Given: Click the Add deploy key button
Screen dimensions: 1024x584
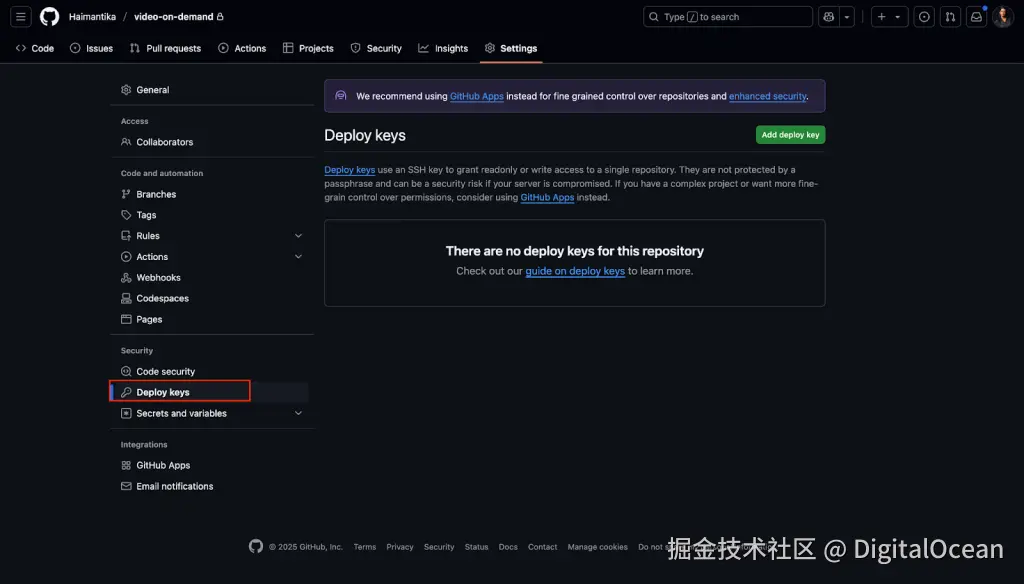Looking at the screenshot, I should [x=790, y=135].
